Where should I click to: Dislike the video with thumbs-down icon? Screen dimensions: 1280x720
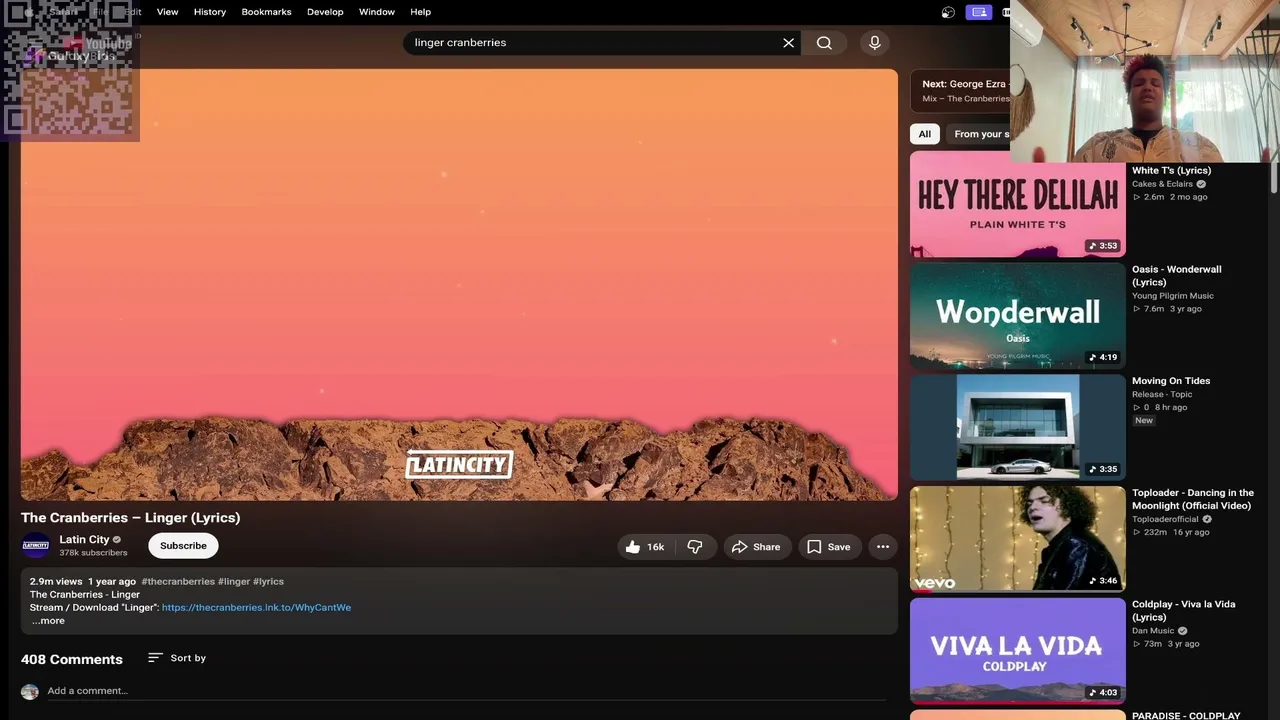click(x=695, y=547)
